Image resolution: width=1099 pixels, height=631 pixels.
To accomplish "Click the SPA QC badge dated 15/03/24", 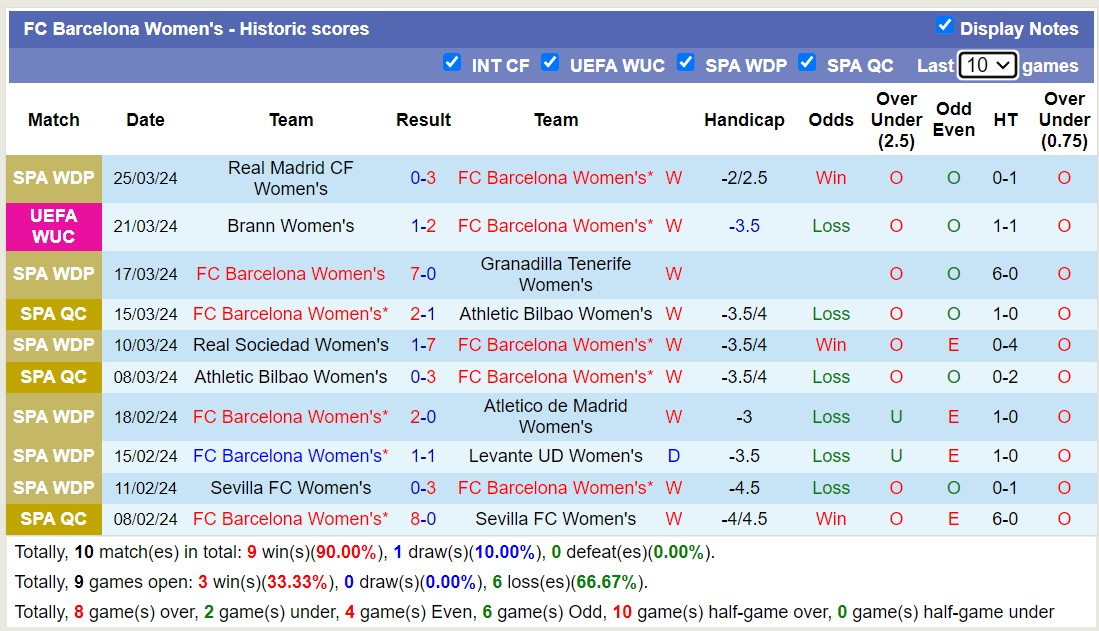I will 54,314.
